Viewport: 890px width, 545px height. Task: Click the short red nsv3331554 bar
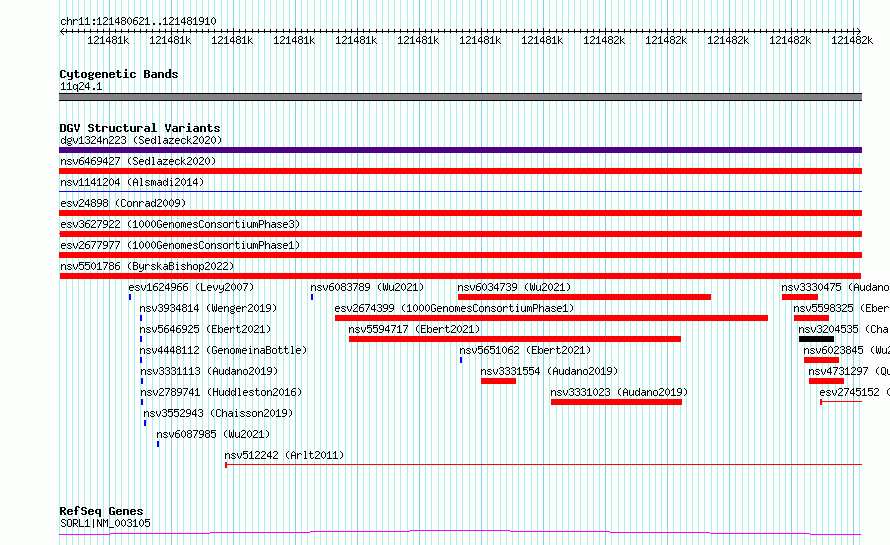point(498,381)
